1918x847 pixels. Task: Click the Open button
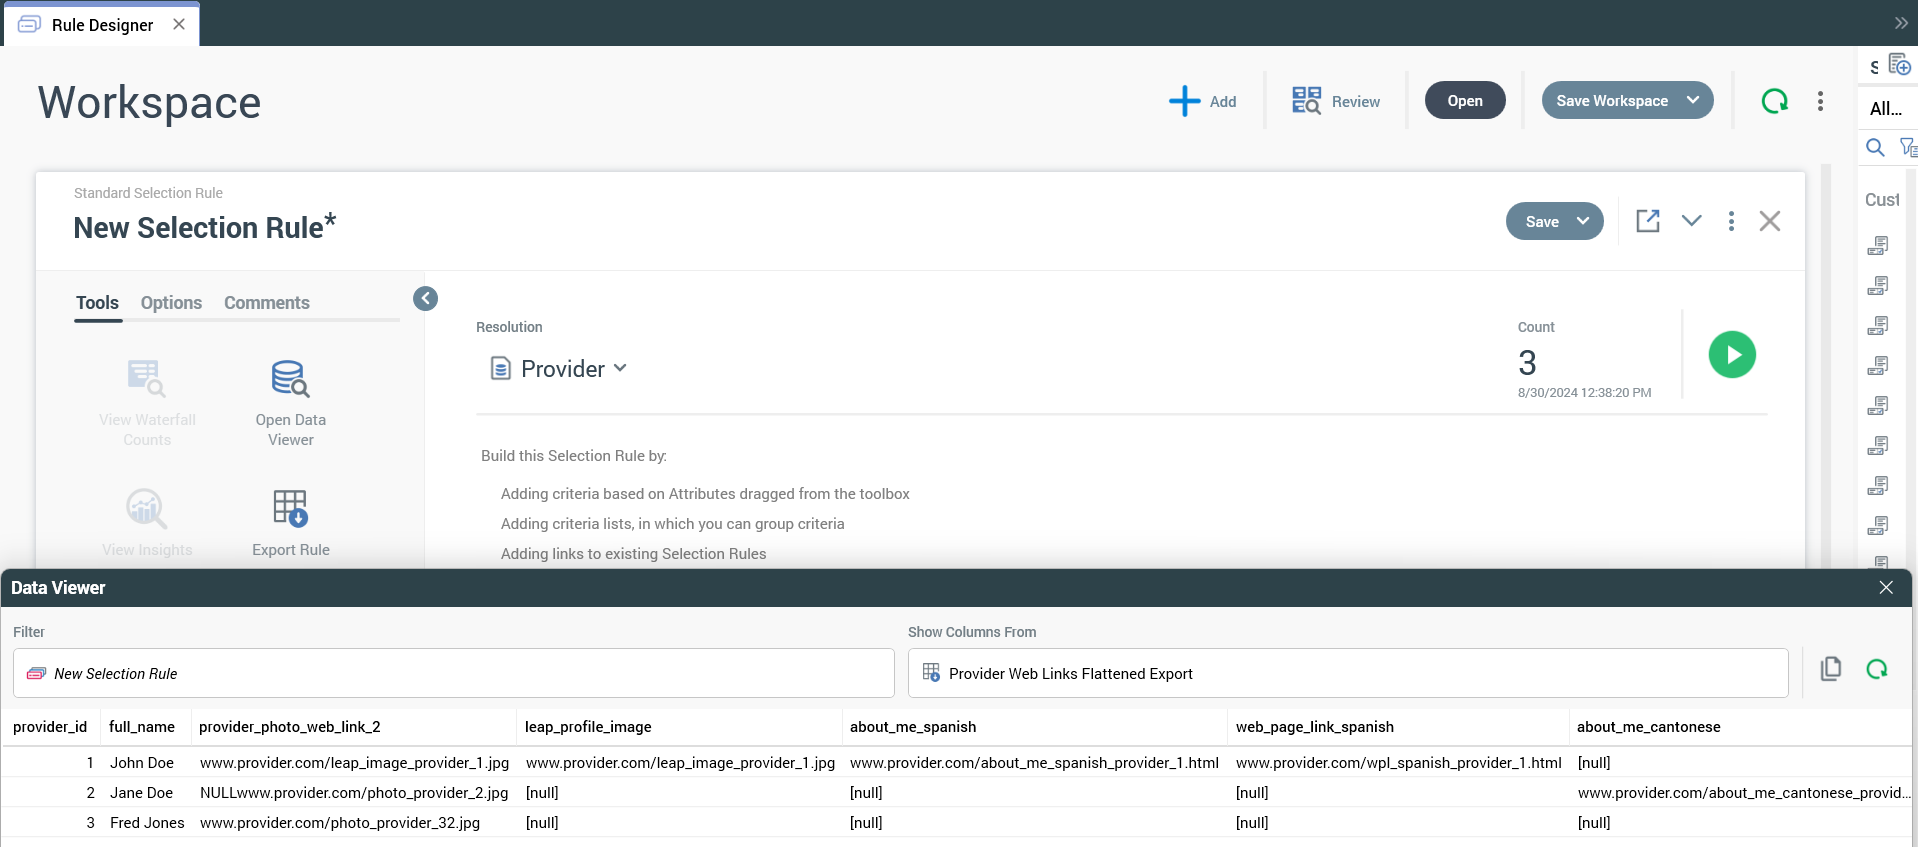[x=1464, y=101]
